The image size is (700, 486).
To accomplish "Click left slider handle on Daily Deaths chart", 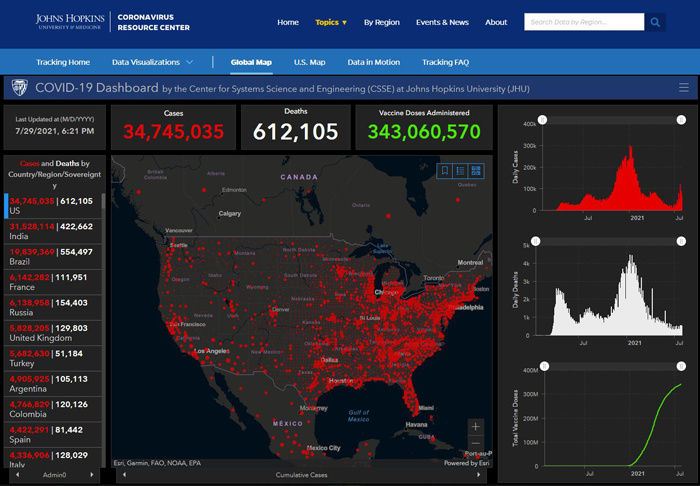I will (536, 241).
